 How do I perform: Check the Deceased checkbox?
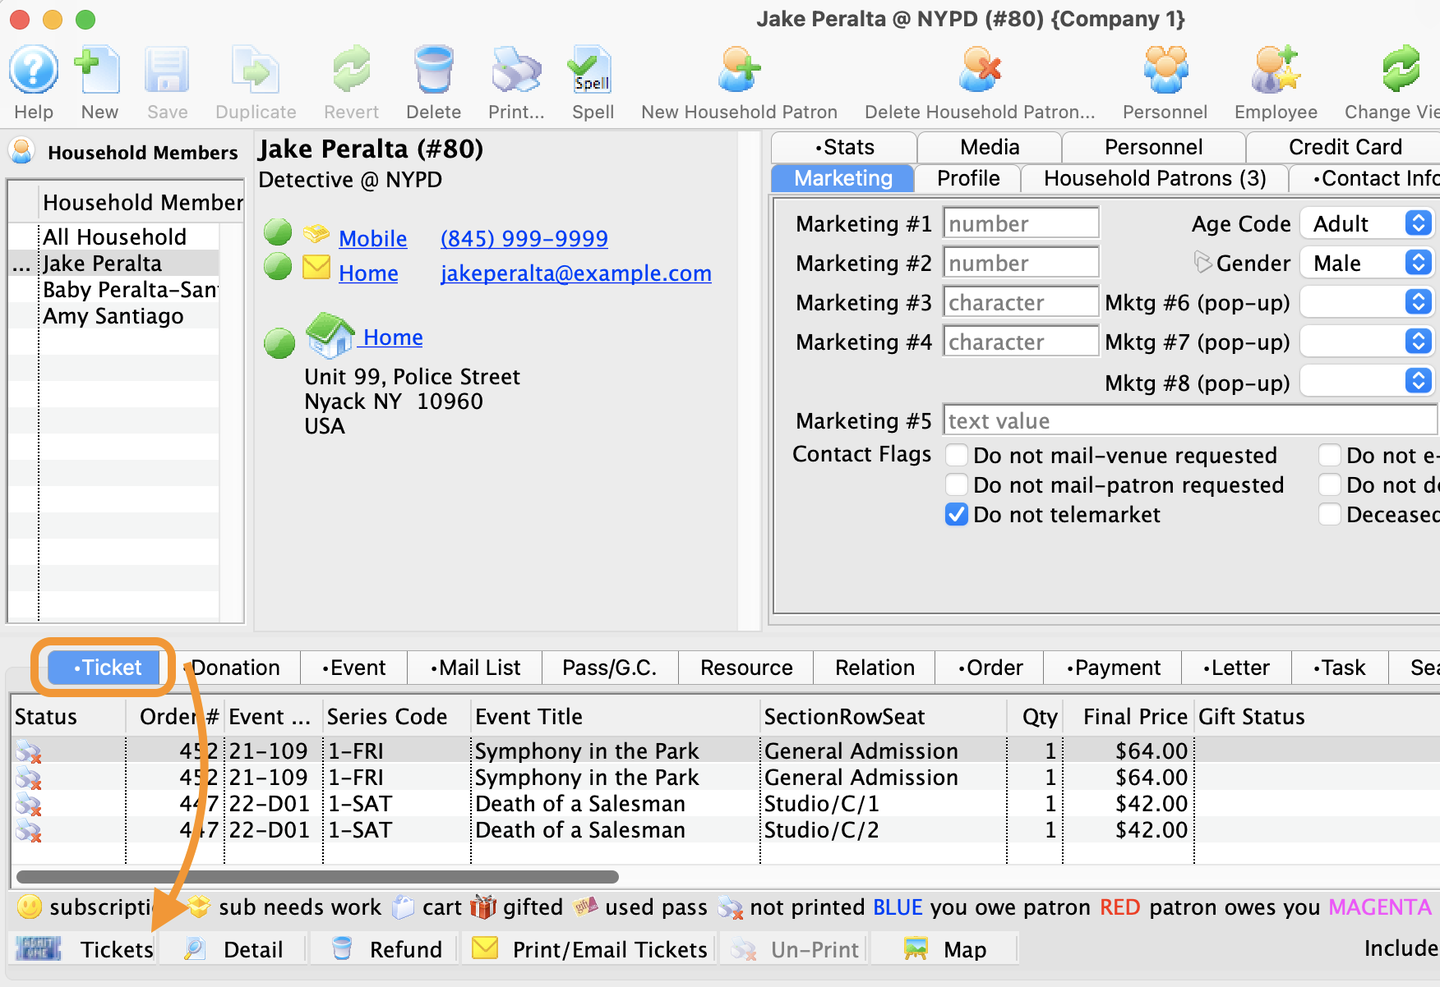(1330, 514)
